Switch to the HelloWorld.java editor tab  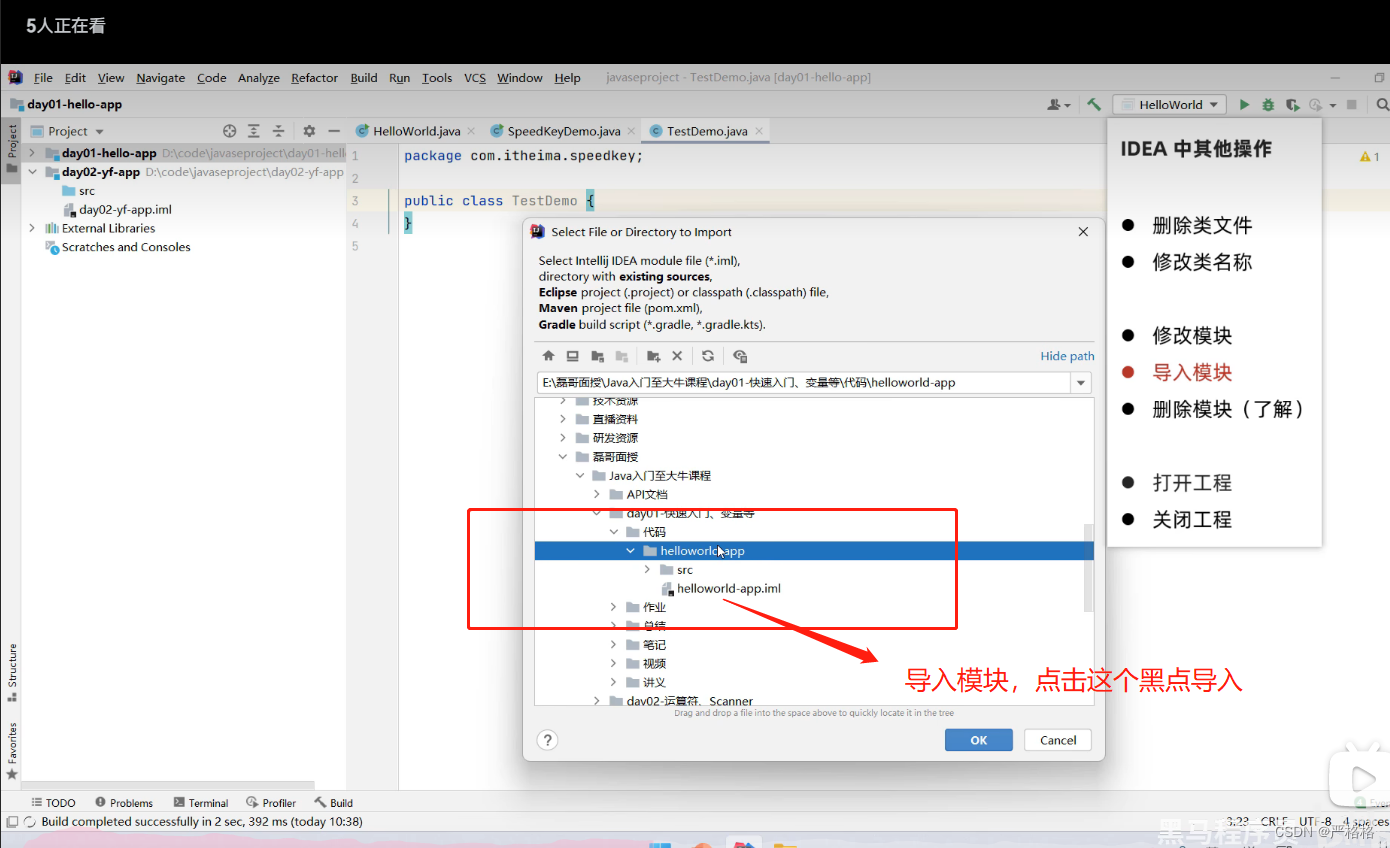(416, 131)
